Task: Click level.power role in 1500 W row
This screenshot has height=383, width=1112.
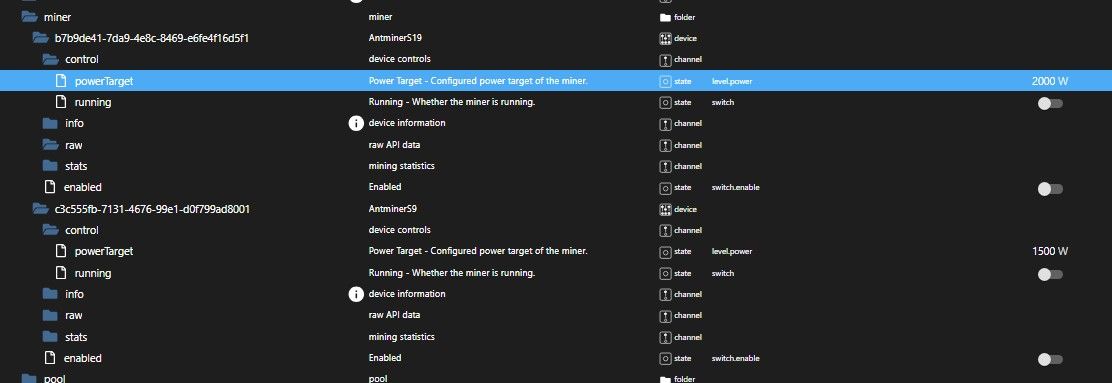Action: click(x=732, y=252)
